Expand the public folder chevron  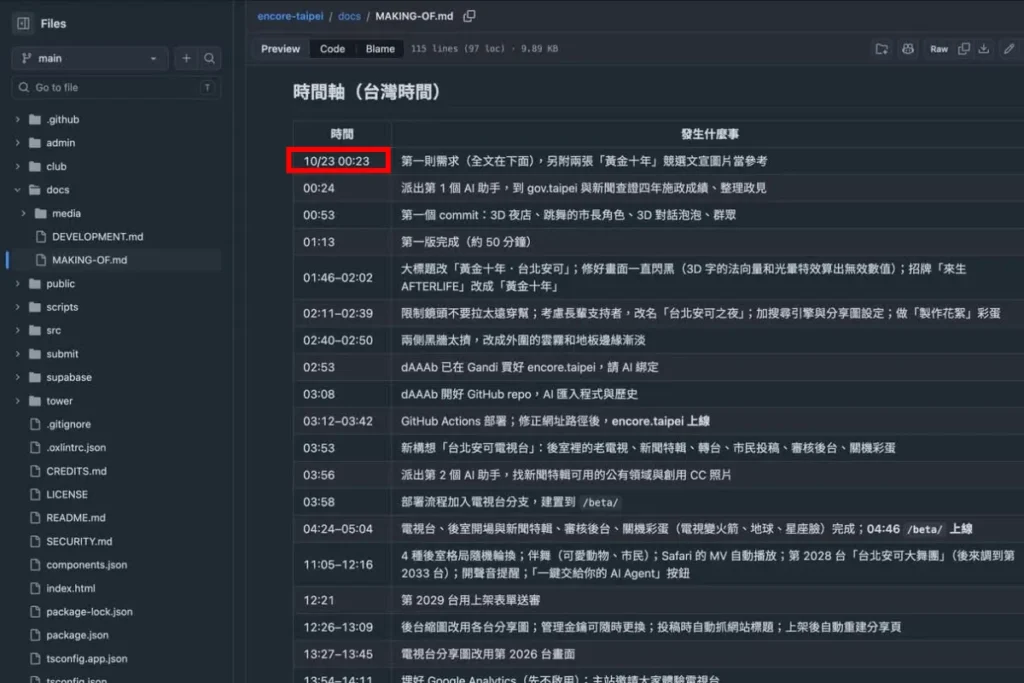[18, 284]
